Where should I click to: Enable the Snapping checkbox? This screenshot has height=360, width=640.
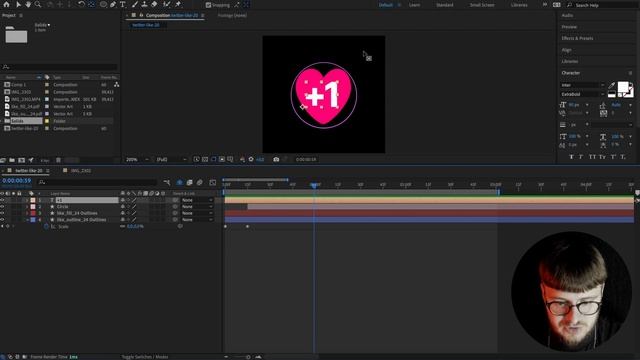[x=209, y=5]
